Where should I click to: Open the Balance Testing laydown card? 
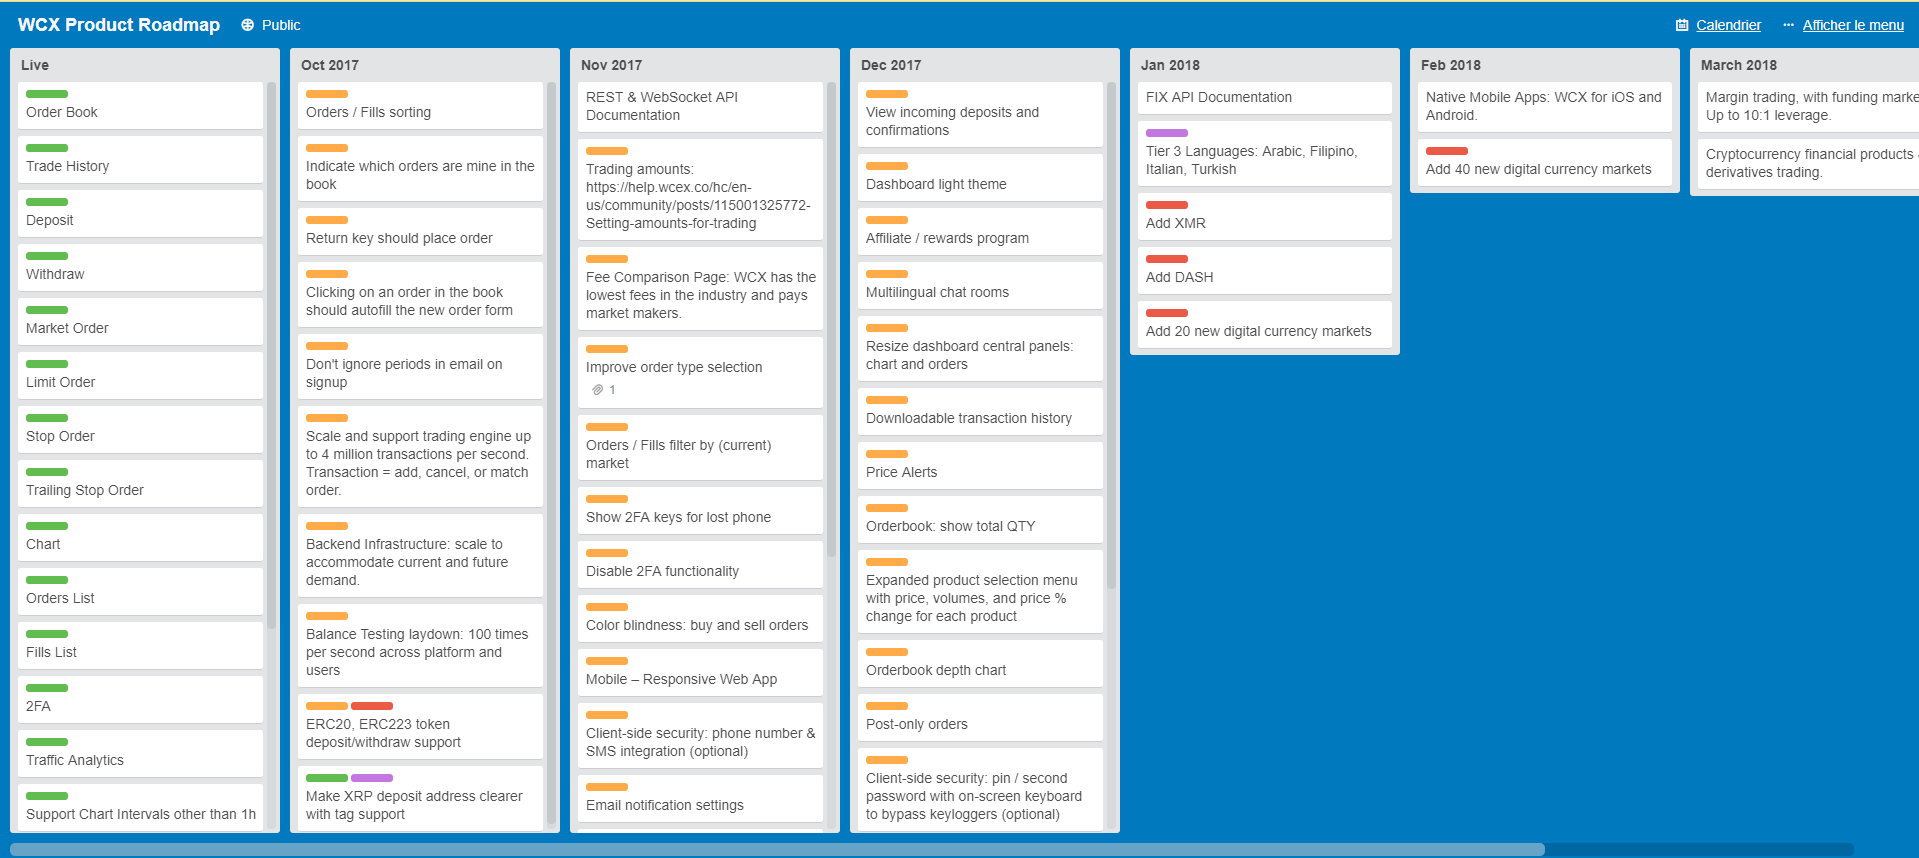(420, 645)
